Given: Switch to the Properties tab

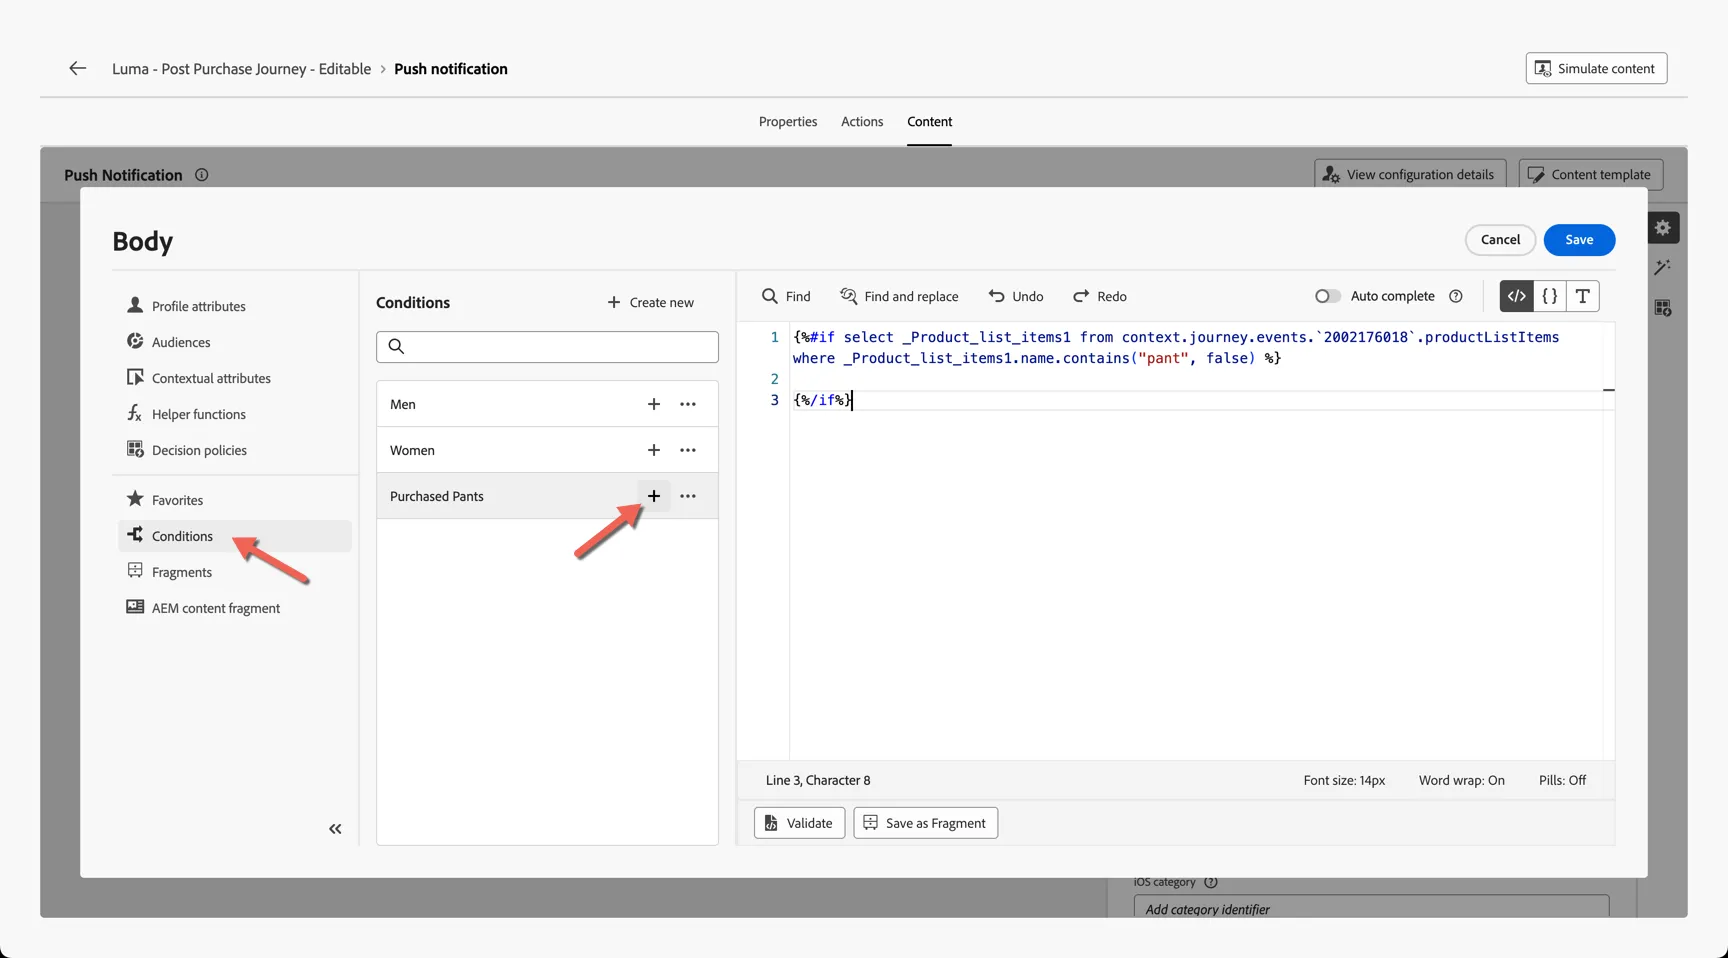Looking at the screenshot, I should pyautogui.click(x=788, y=122).
